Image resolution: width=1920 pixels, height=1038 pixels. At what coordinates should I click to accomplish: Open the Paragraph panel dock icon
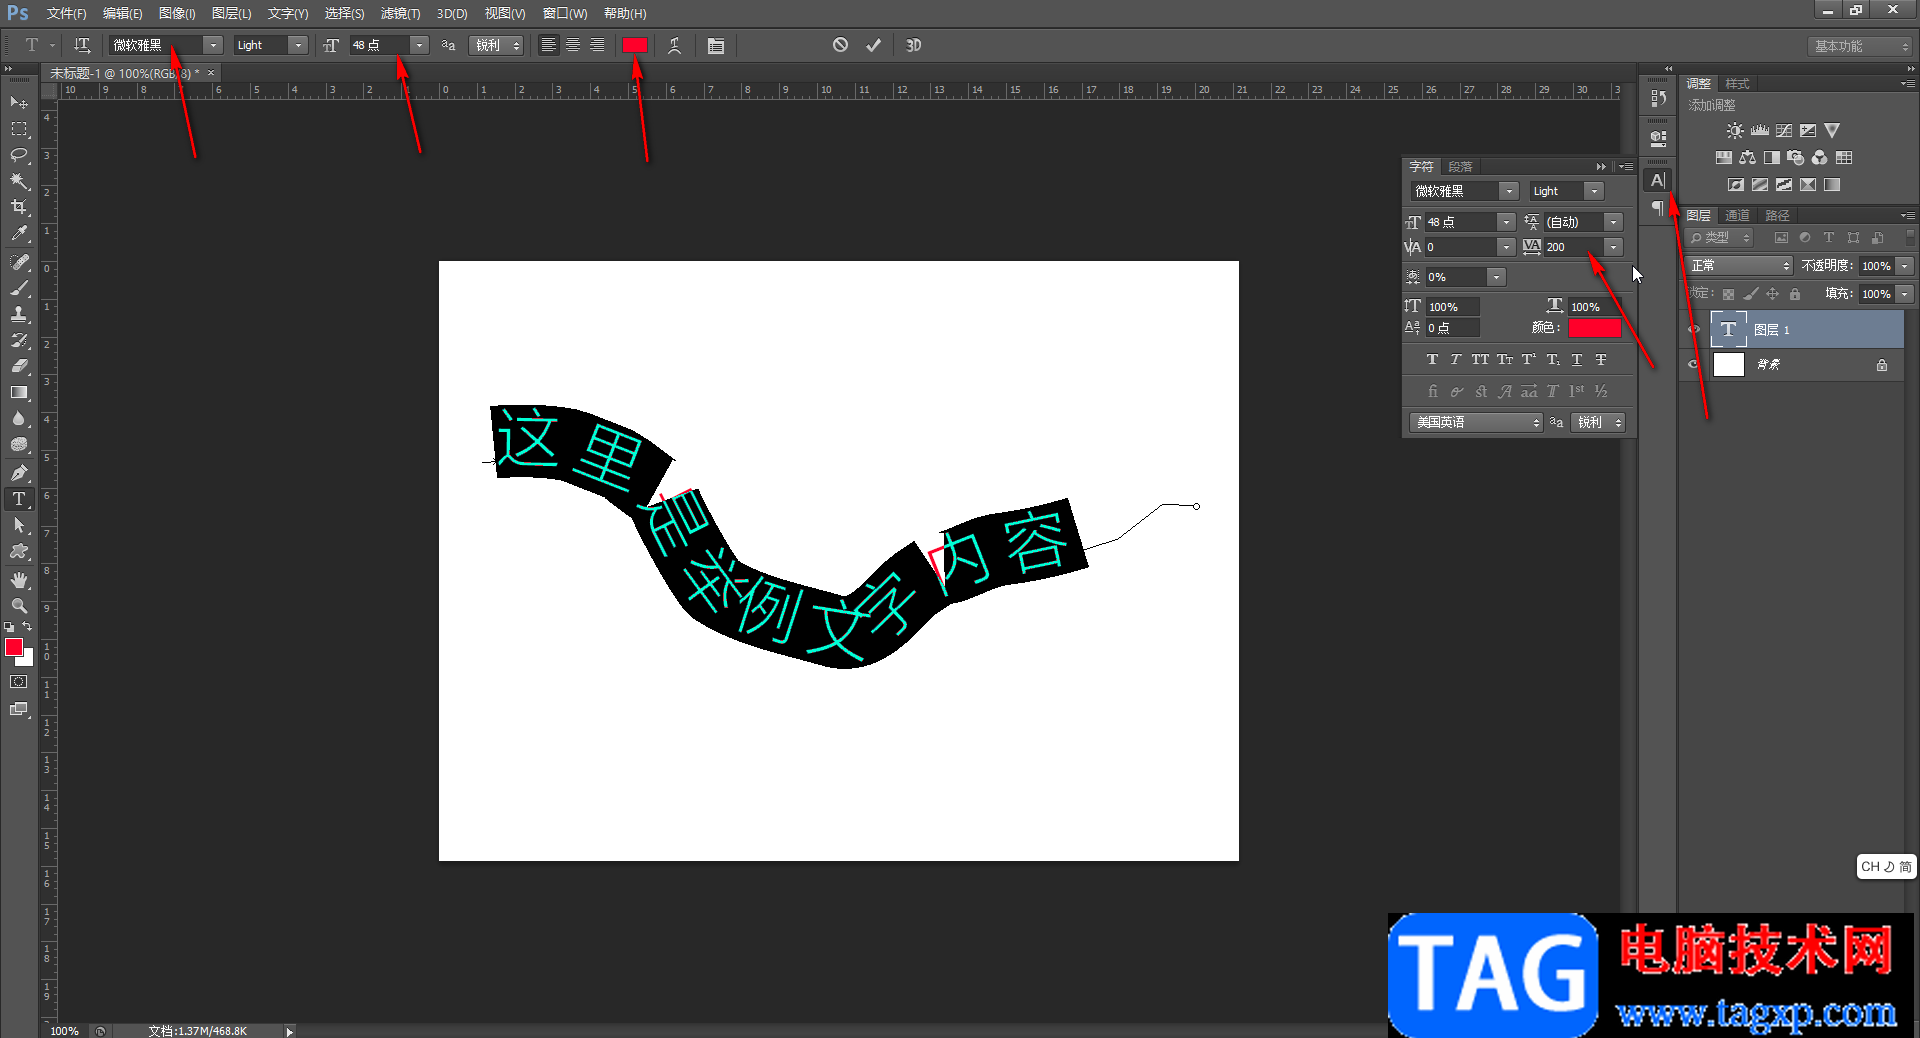[1658, 208]
